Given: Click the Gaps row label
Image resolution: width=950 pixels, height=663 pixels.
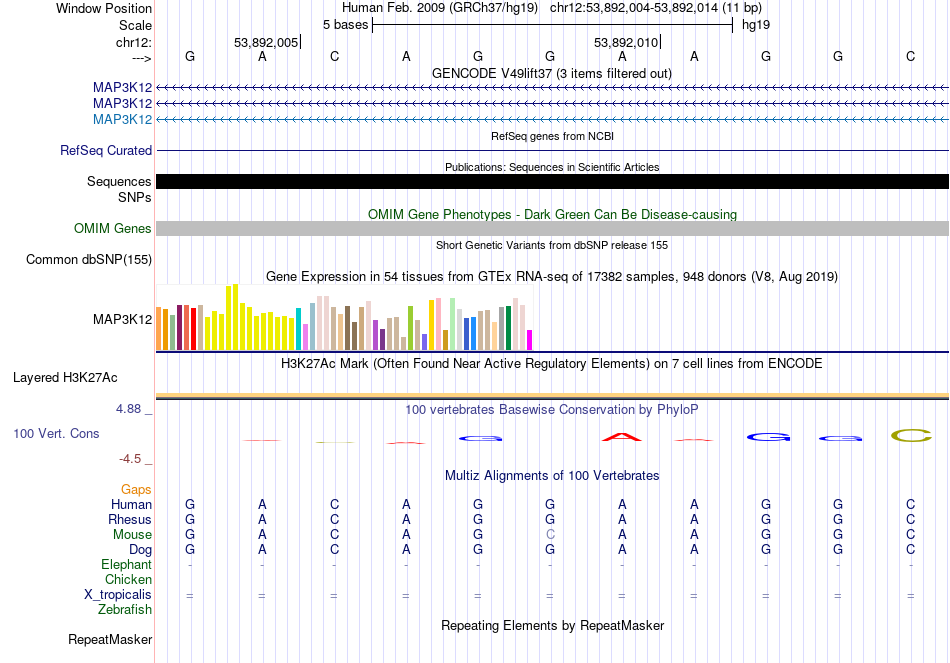Looking at the screenshot, I should click(136, 489).
